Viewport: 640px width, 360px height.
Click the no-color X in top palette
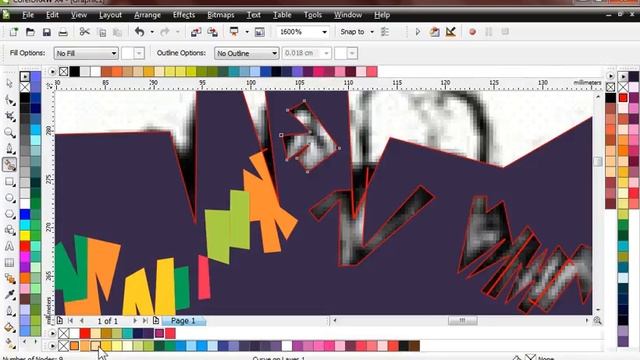point(64,72)
